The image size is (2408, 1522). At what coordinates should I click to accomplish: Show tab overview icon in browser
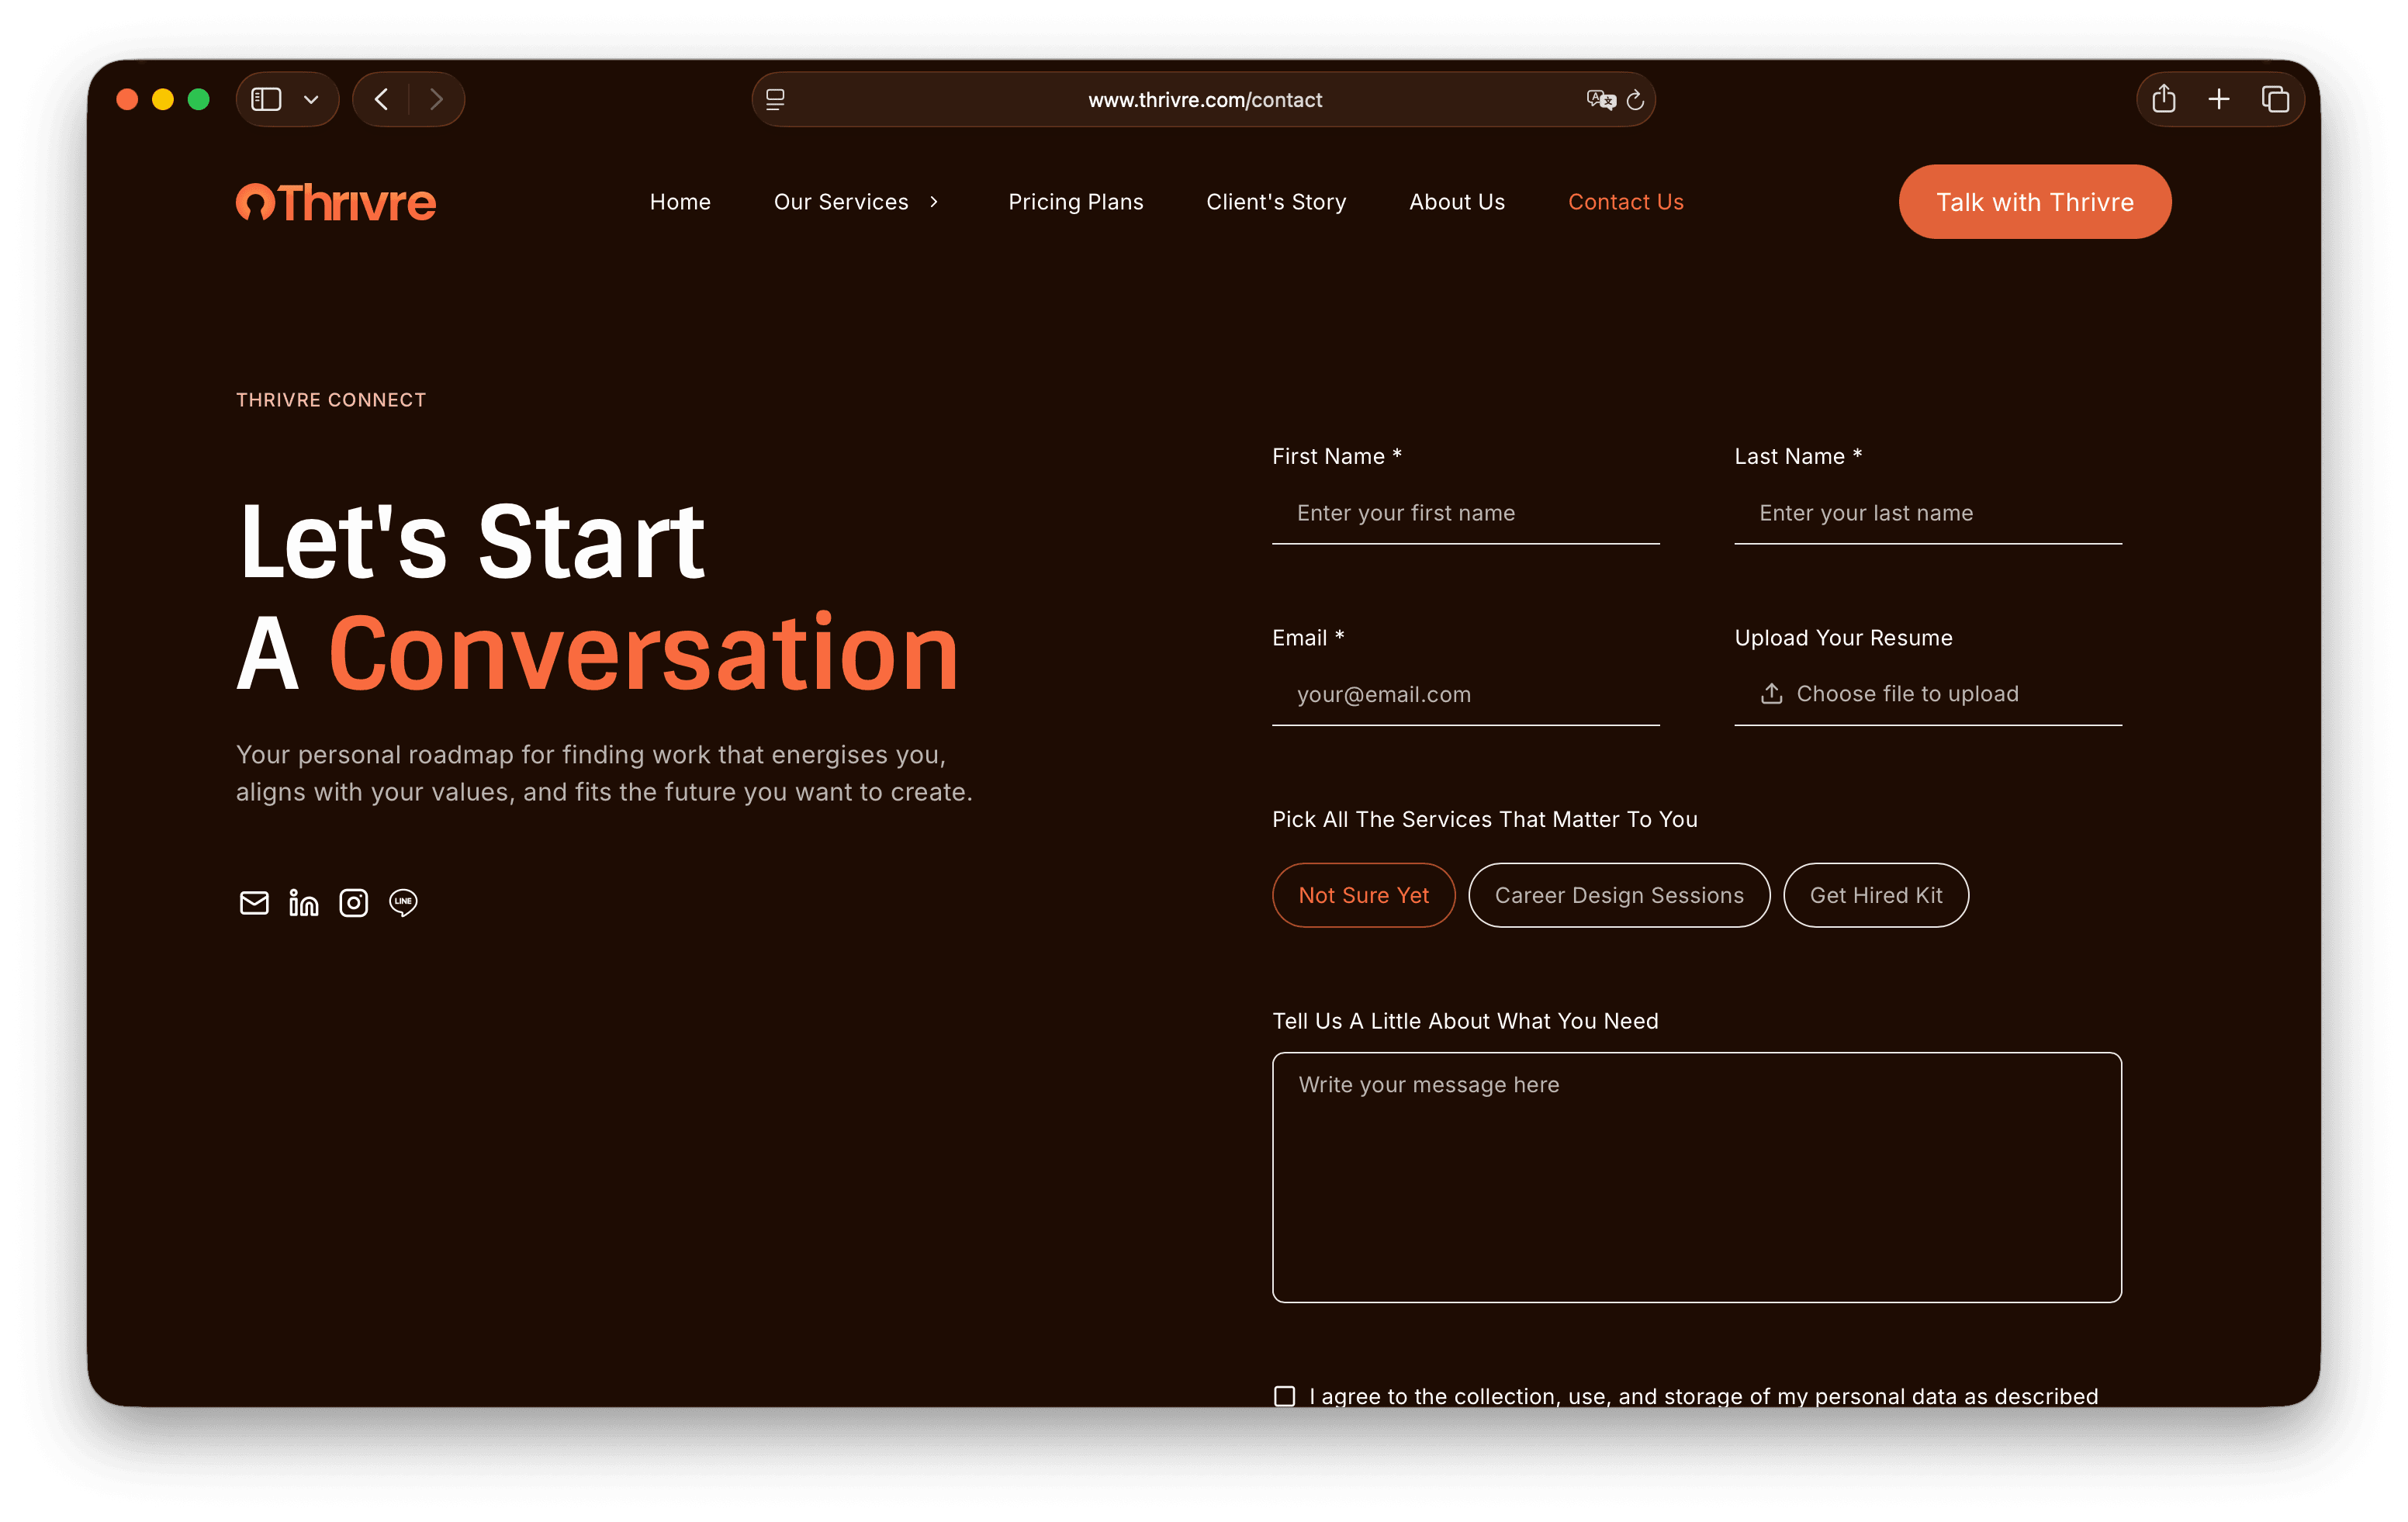(2275, 99)
